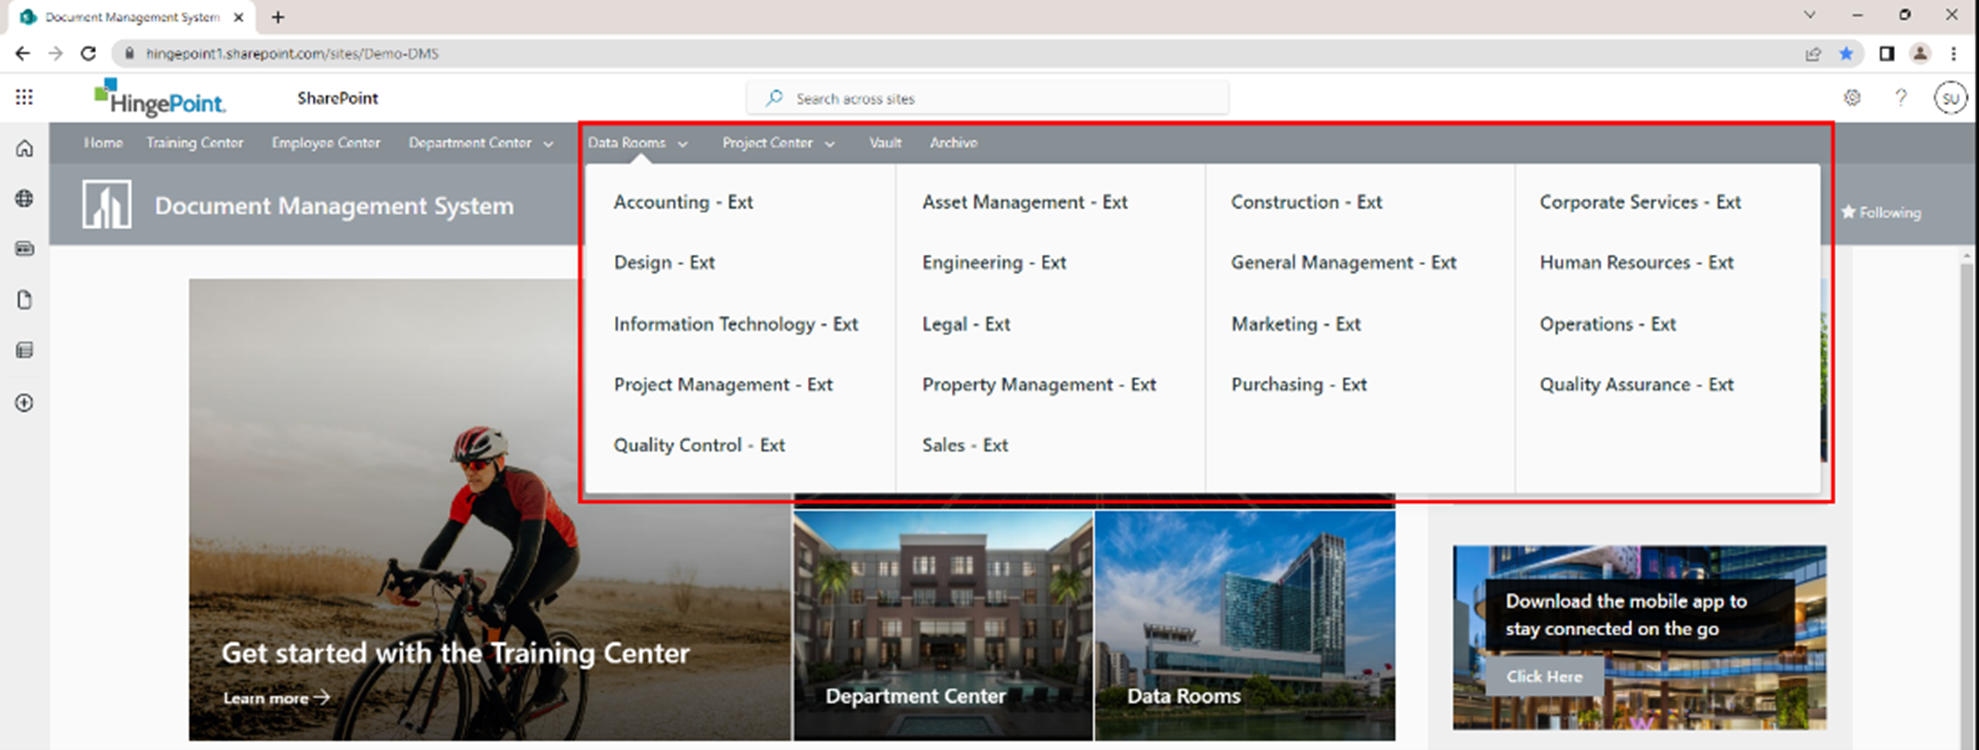Screen dimensions: 1979x750
Task: Reload the page with the refresh button
Action: pyautogui.click(x=88, y=54)
